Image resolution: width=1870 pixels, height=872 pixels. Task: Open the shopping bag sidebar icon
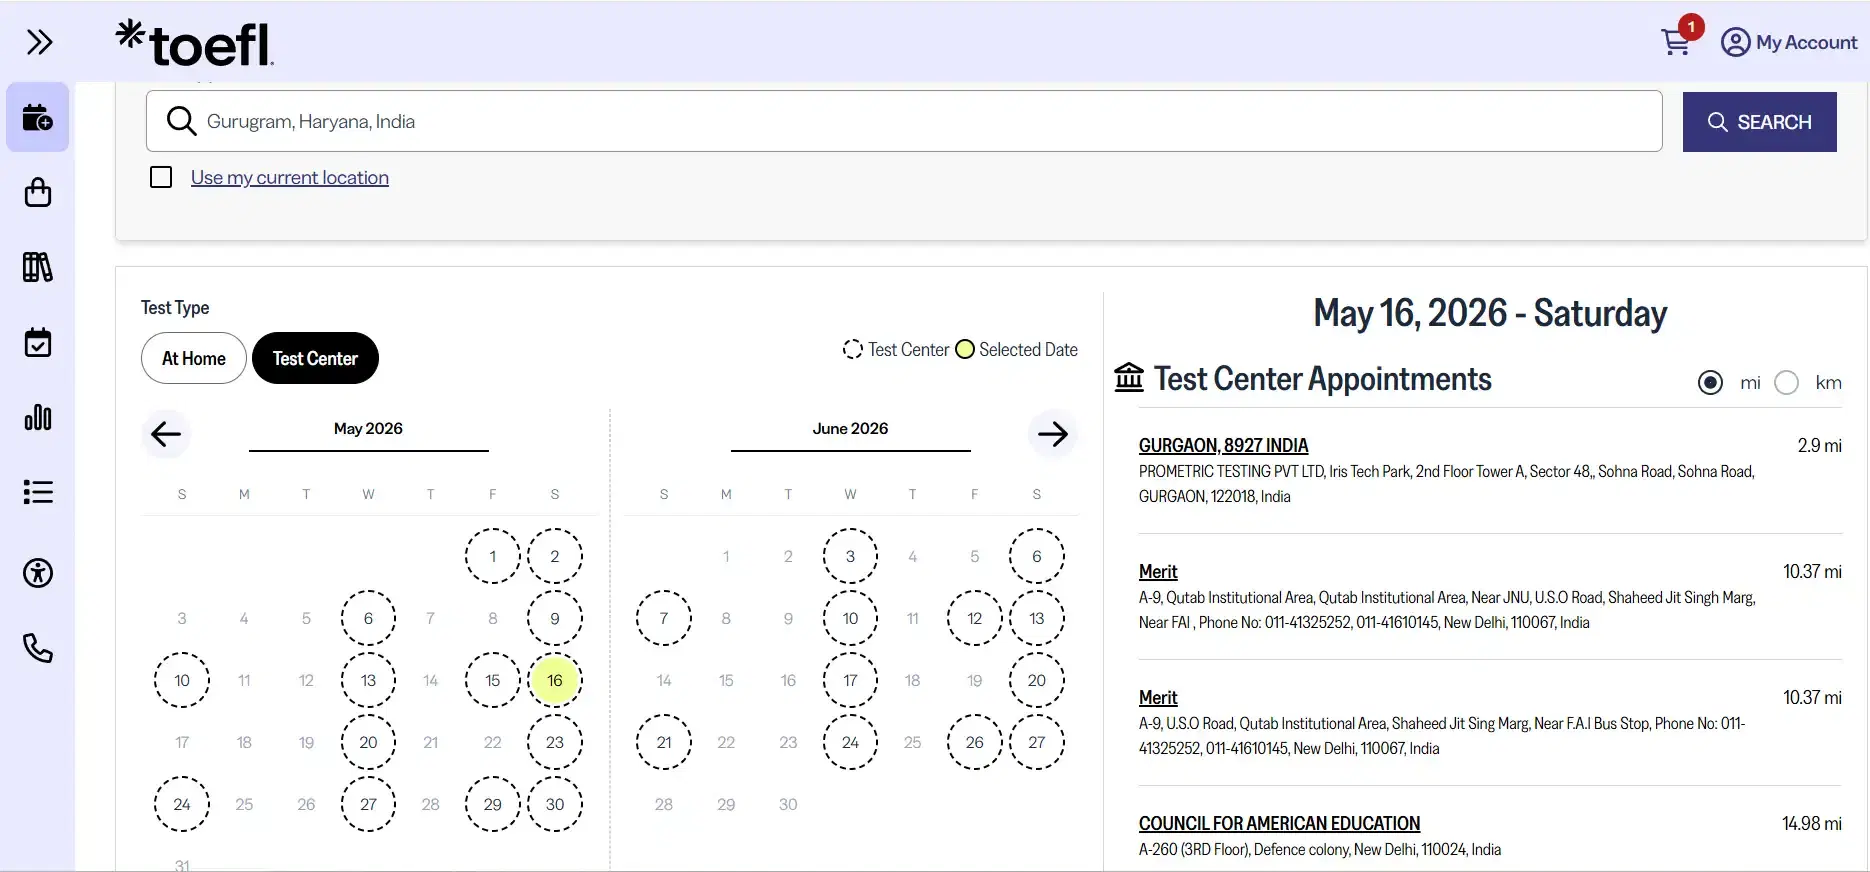[x=38, y=192]
